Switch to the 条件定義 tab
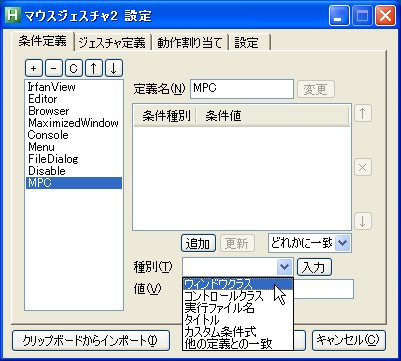 (42, 41)
